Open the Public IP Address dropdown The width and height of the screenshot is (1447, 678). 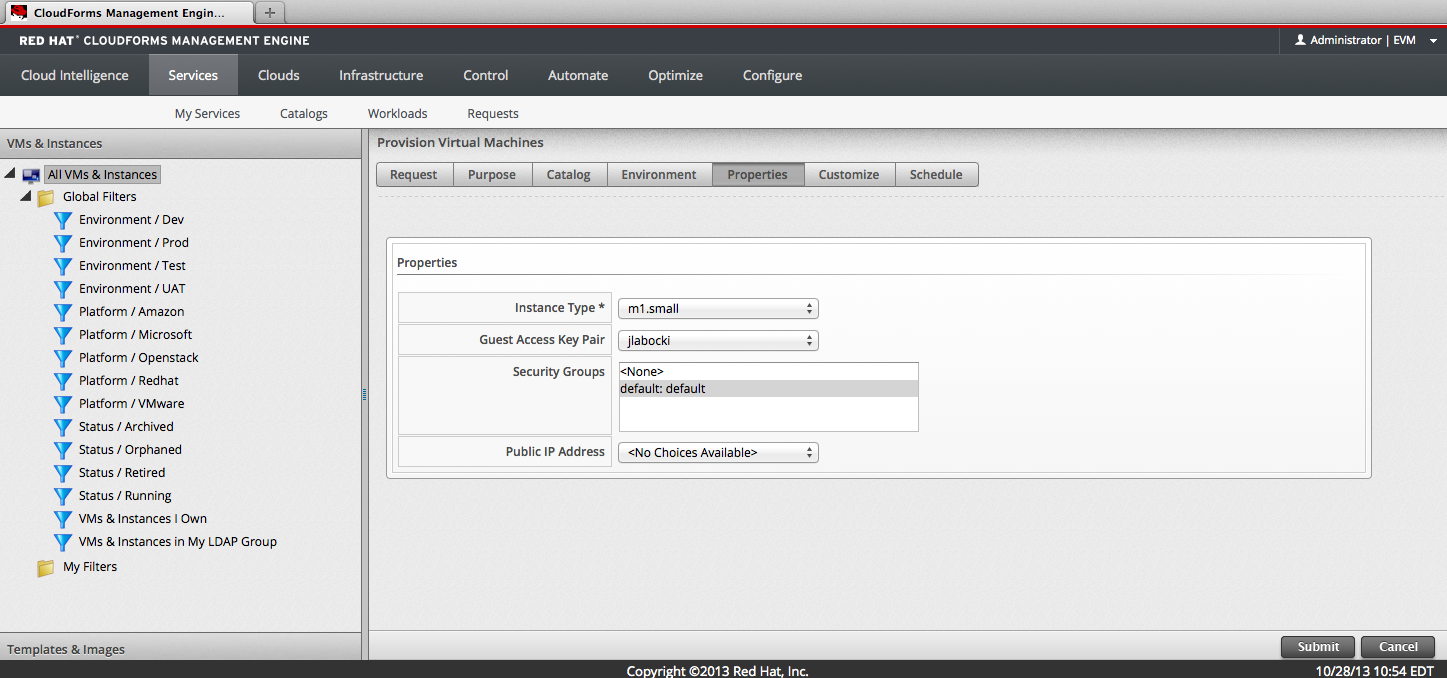[x=718, y=453]
